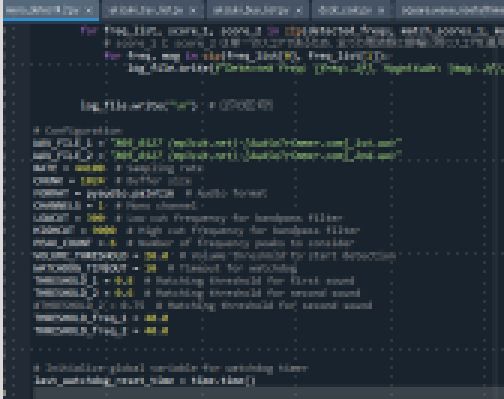This screenshot has width=504, height=399.
Task: Place cursor on the CHUNK buffer size line
Action: (112, 181)
